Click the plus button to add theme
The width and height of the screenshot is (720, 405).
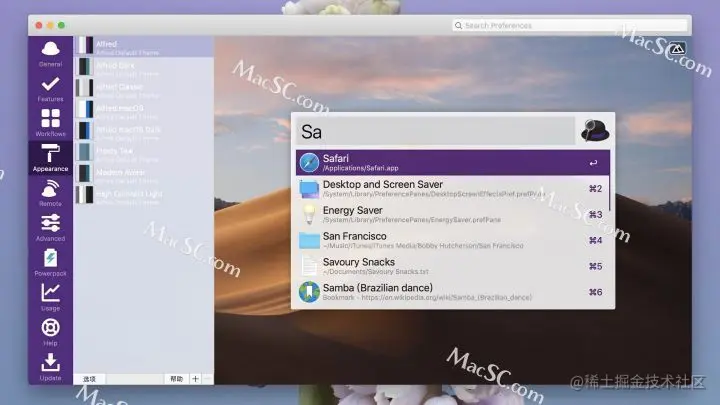tap(195, 379)
